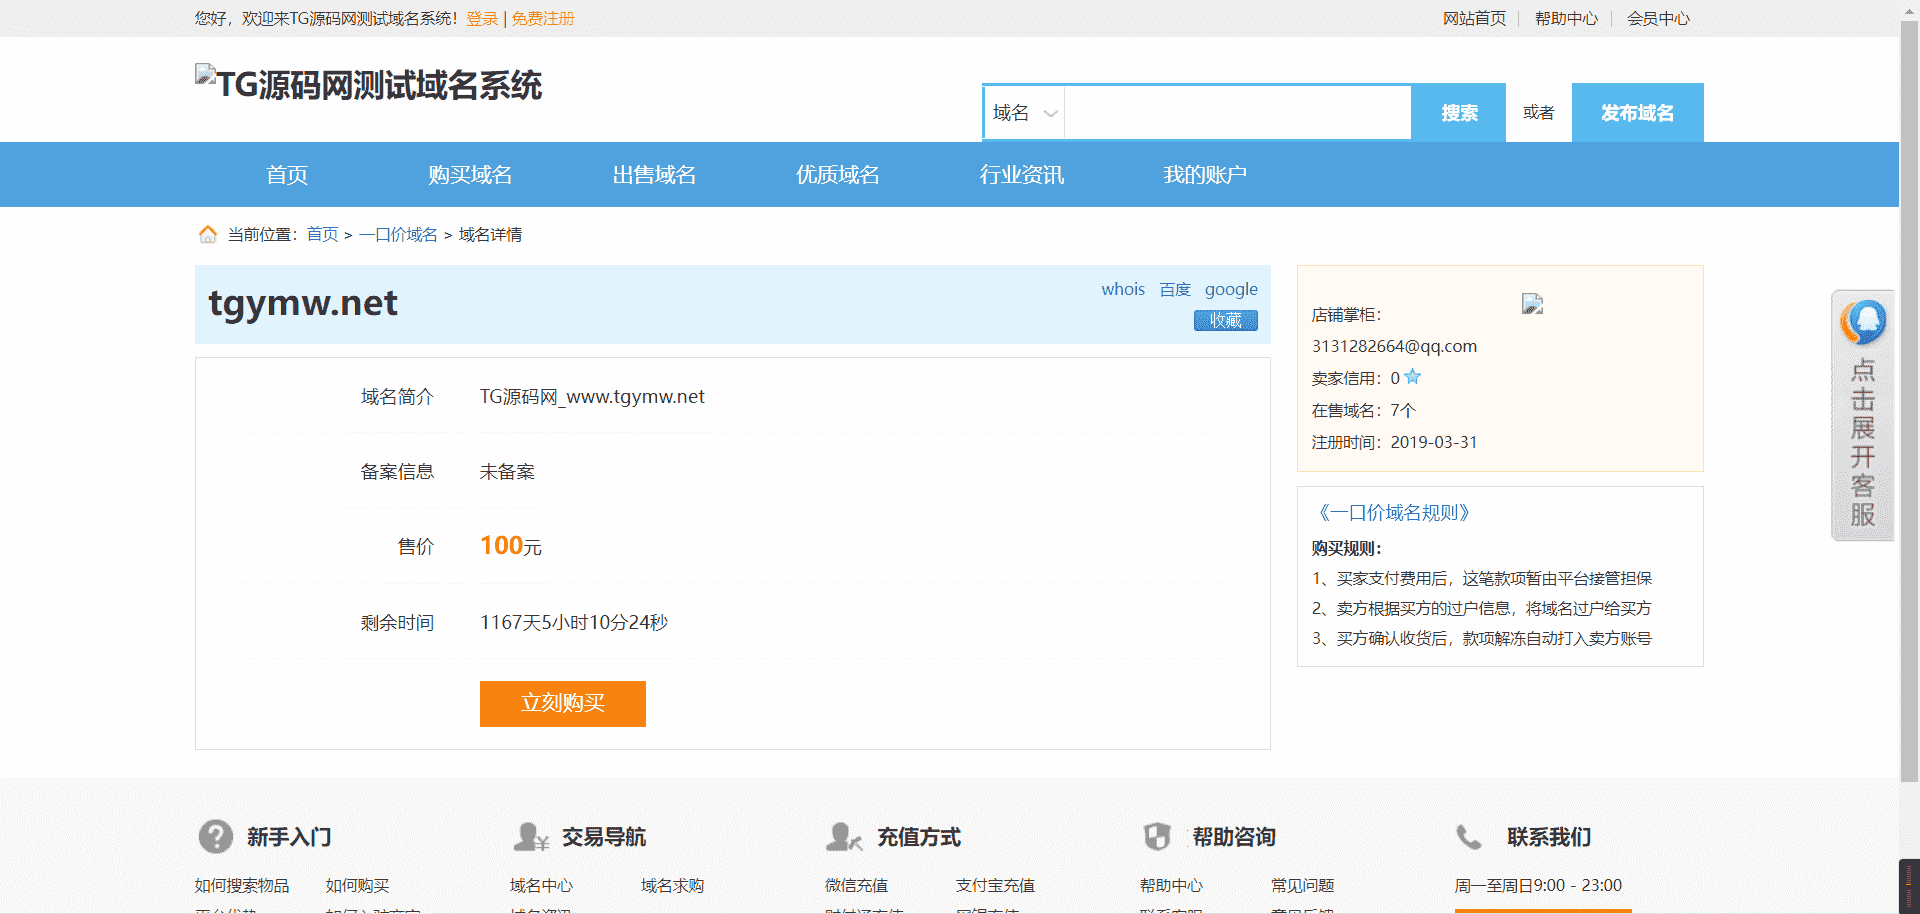Click the 免费注册 link at top
This screenshot has width=1920, height=914.
pyautogui.click(x=543, y=18)
